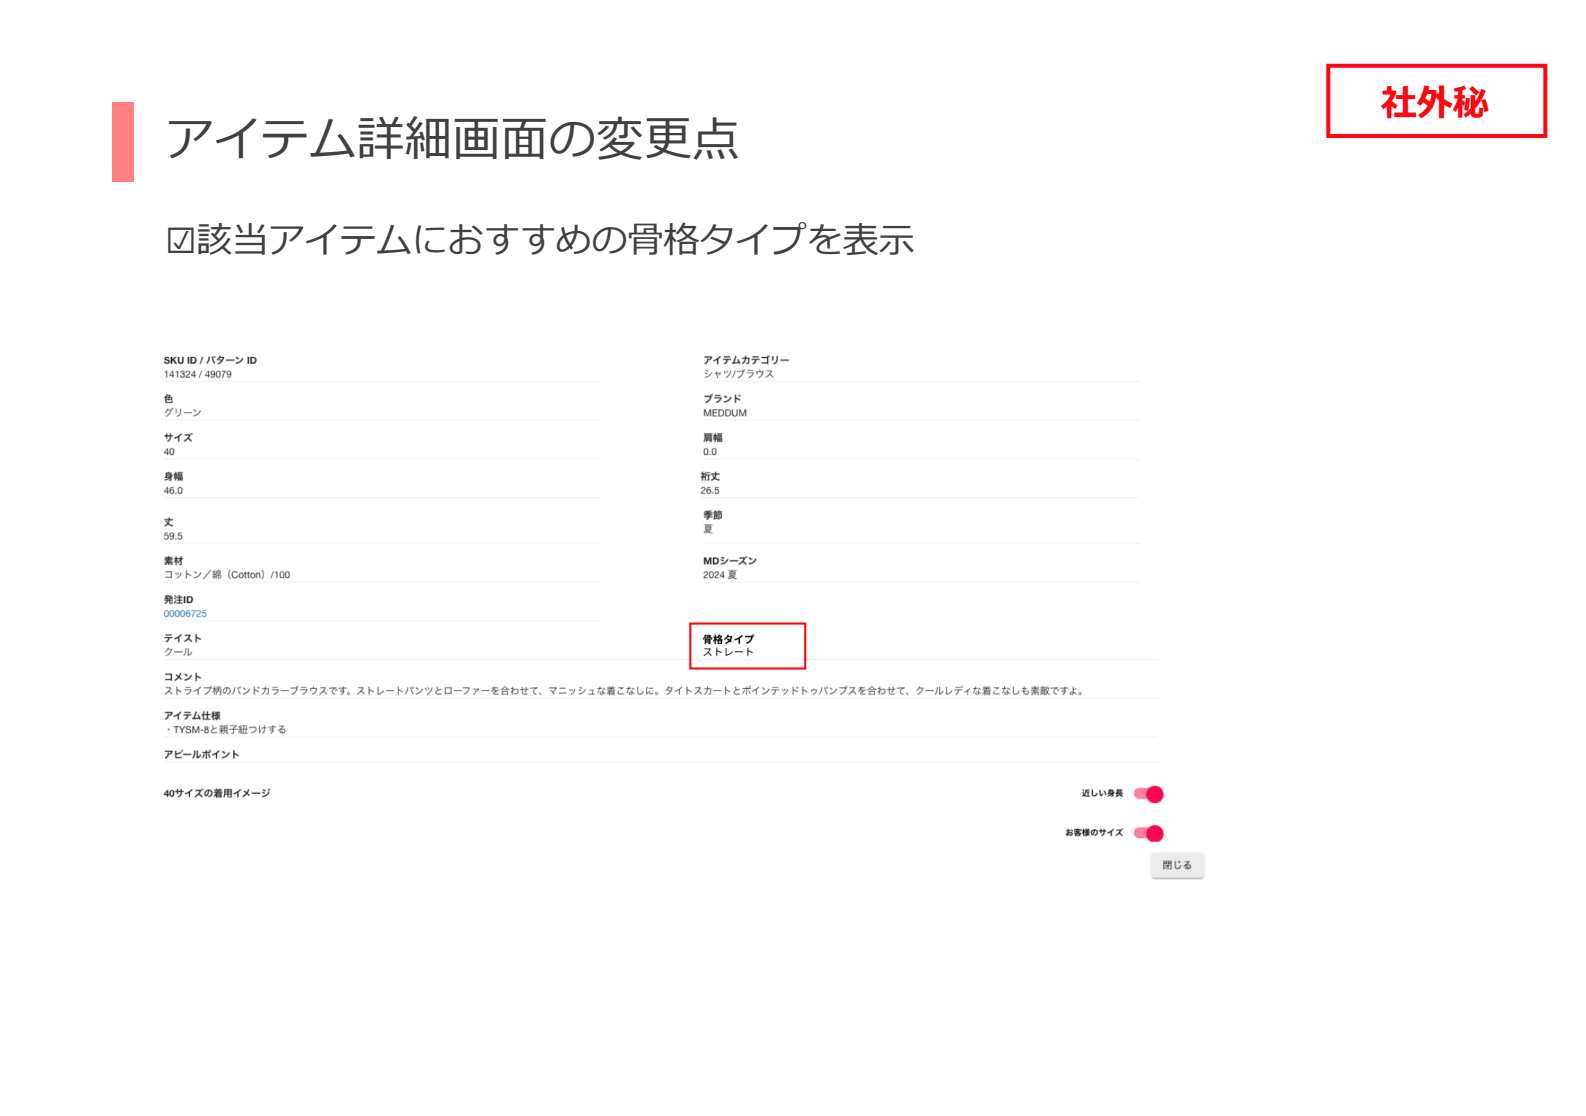Toggle the お客様のサイズ switch
The width and height of the screenshot is (1586, 1116).
tap(1149, 833)
